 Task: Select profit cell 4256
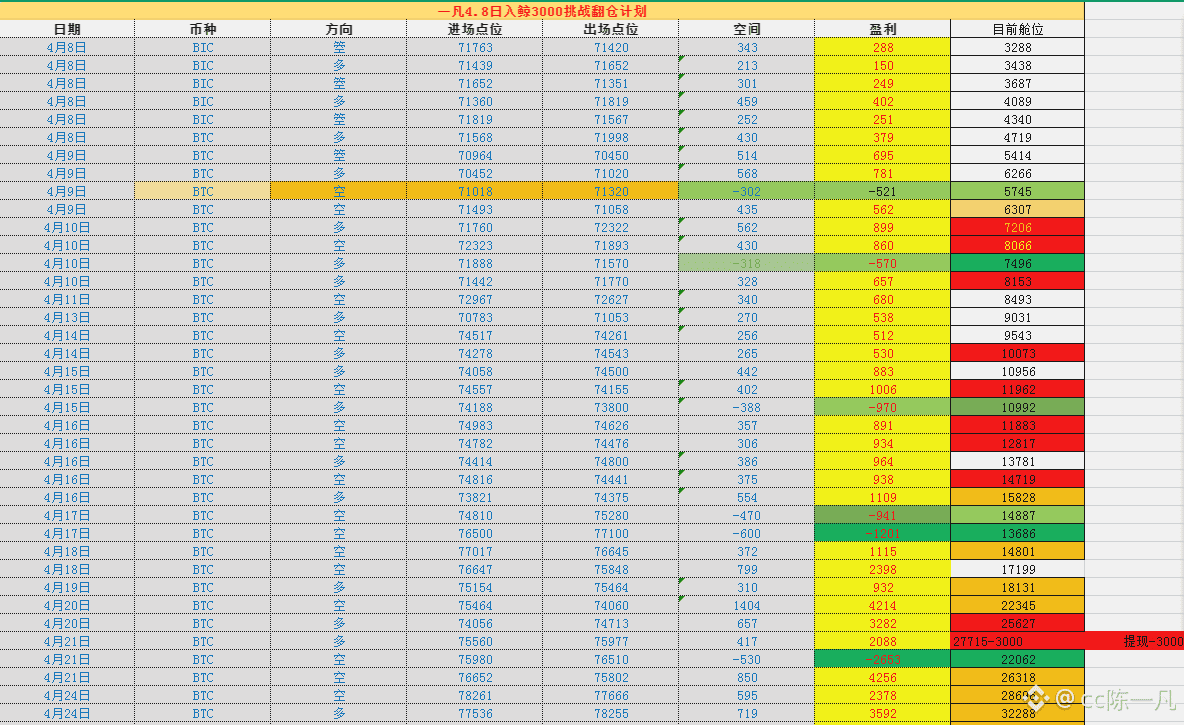(x=882, y=677)
